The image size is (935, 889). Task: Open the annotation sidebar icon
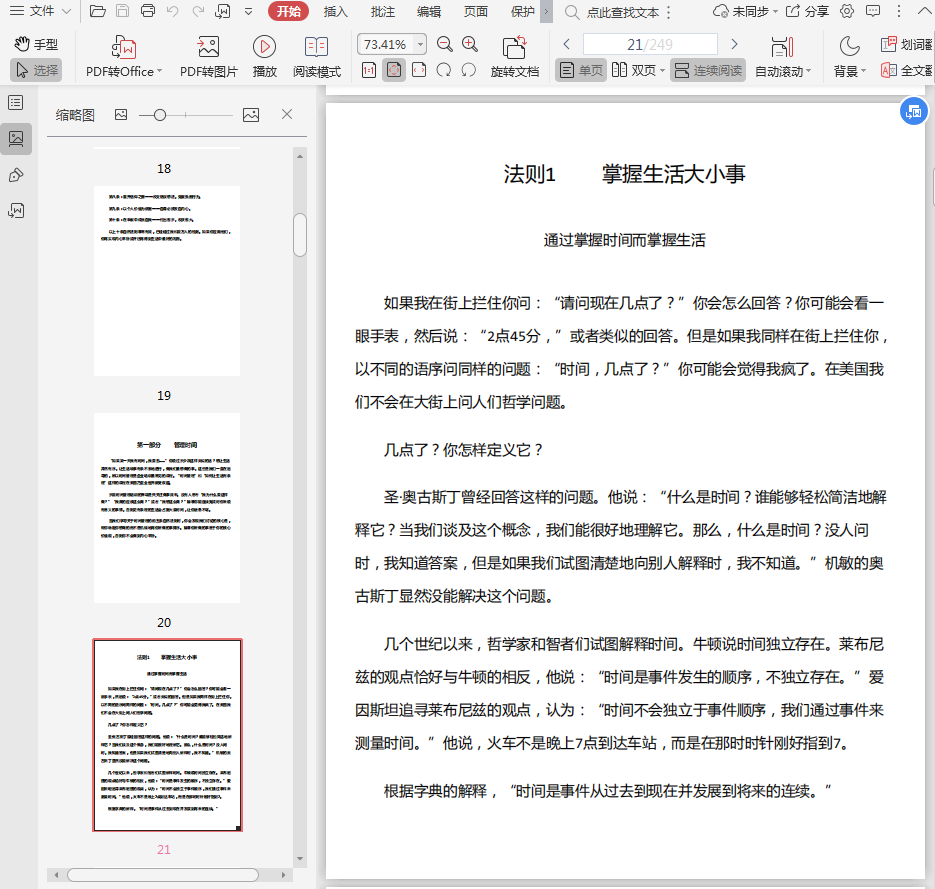coord(16,175)
